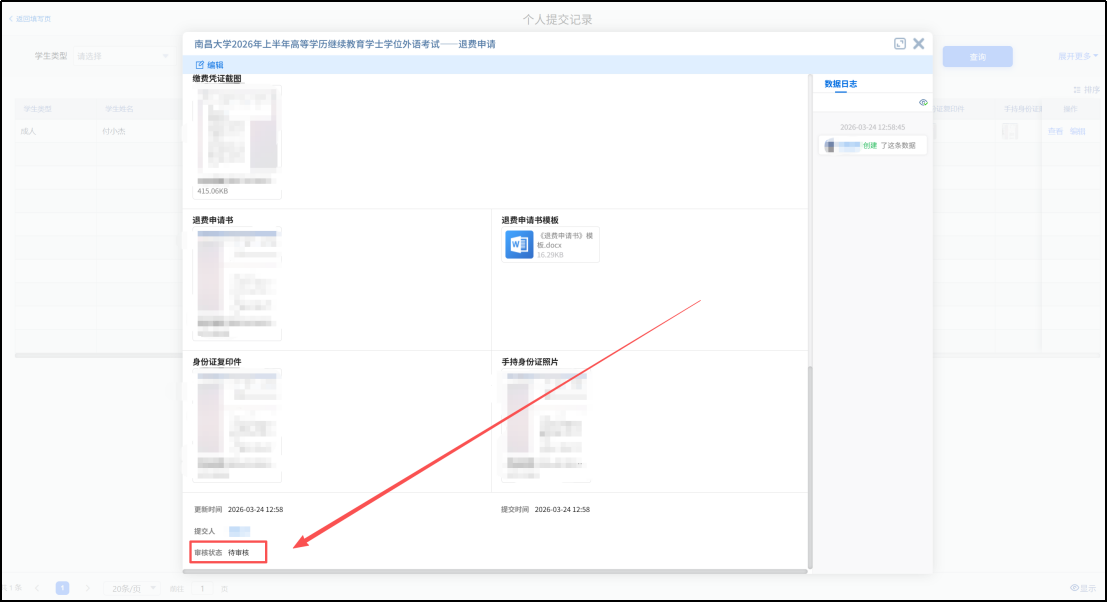The width and height of the screenshot is (1108, 603).
Task: Click the 编辑 link in the 操作 column
Action: coord(1077,131)
